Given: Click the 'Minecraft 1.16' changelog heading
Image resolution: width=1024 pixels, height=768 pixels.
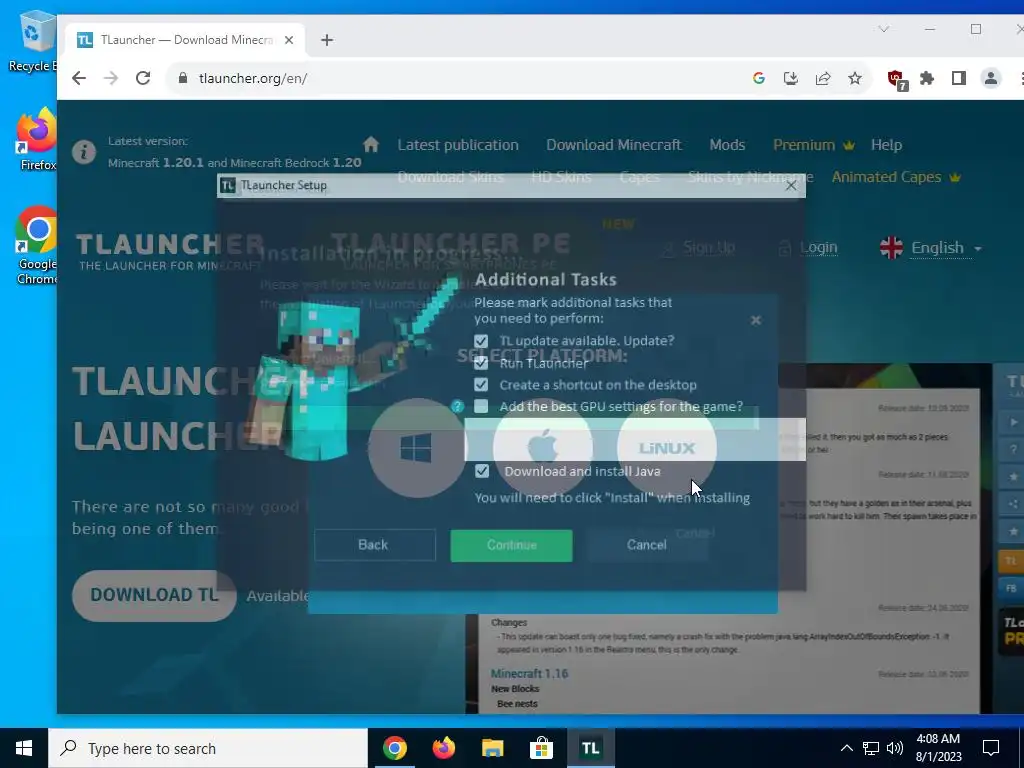Looking at the screenshot, I should [529, 673].
